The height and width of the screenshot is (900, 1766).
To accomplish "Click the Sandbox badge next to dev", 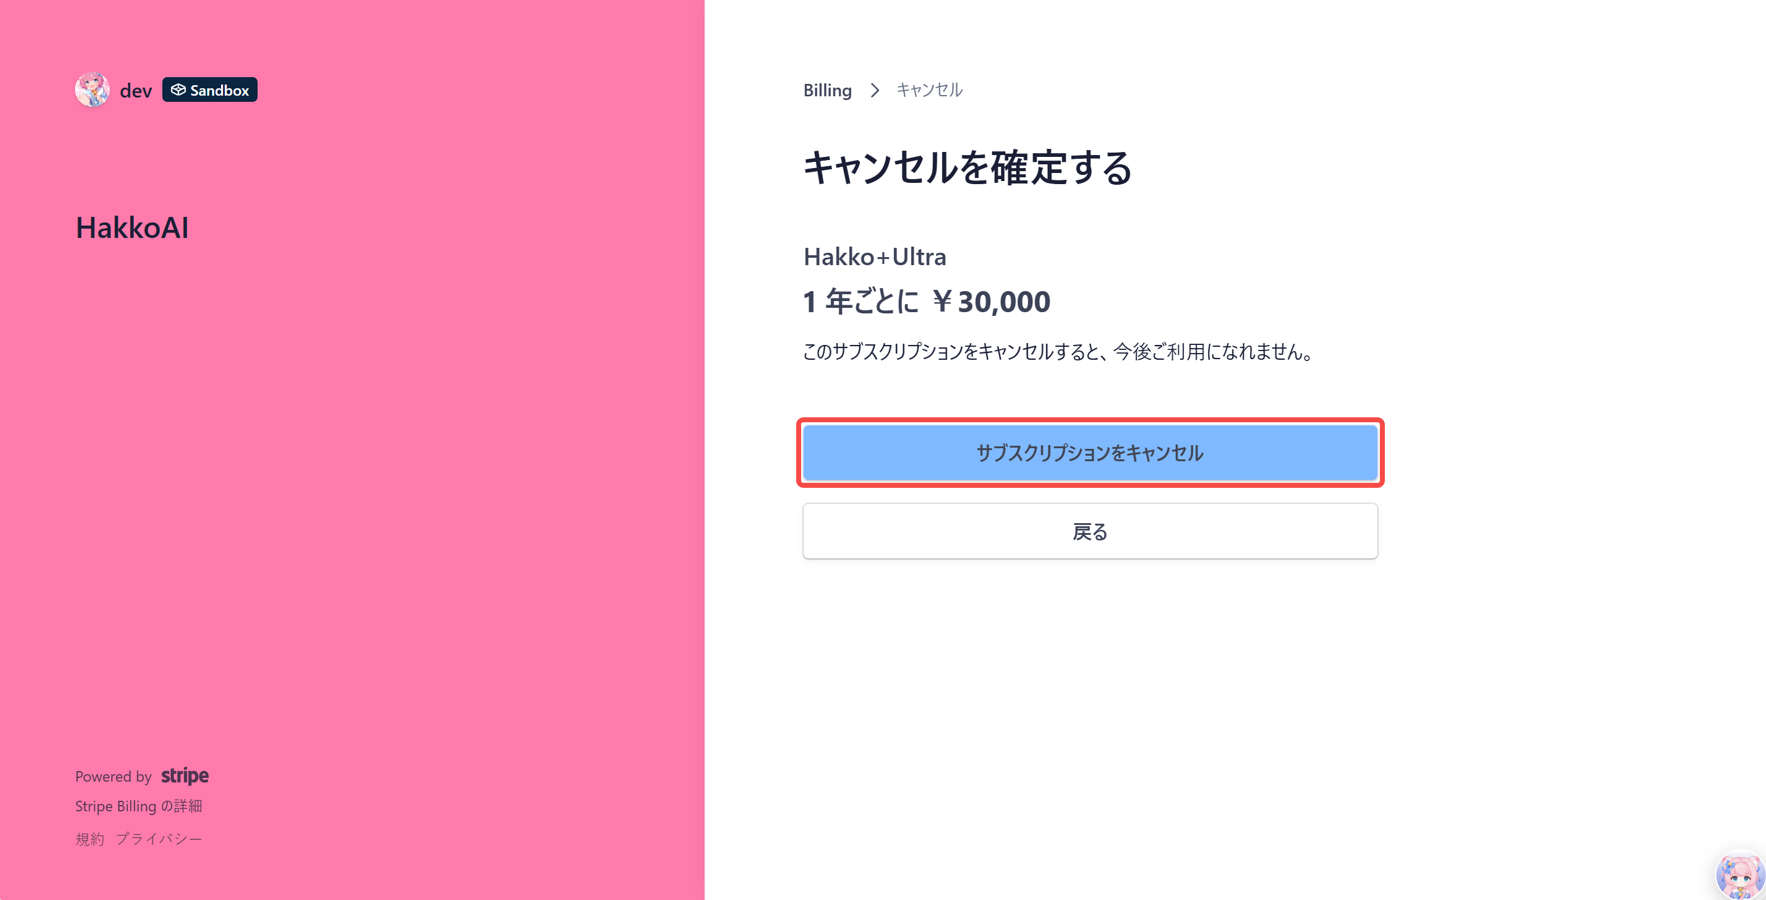I will (x=210, y=89).
